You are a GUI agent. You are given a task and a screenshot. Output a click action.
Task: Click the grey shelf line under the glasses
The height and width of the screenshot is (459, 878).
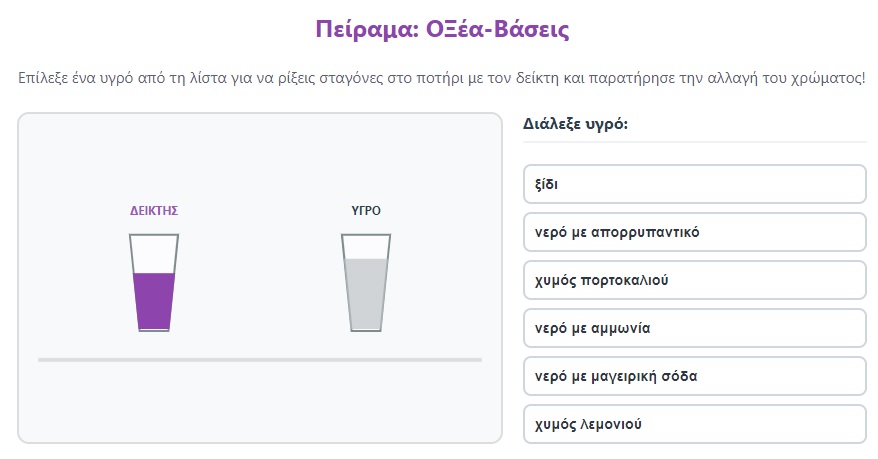pyautogui.click(x=260, y=360)
